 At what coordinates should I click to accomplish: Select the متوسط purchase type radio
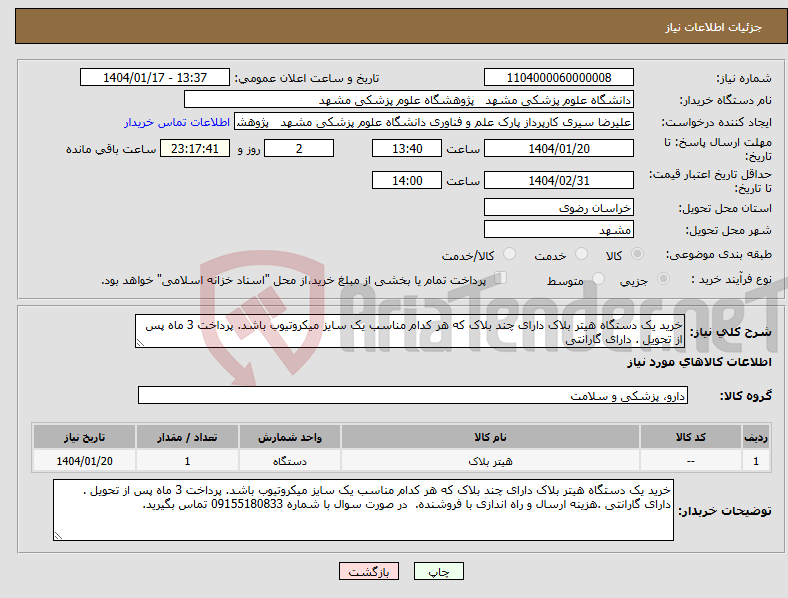point(598,278)
